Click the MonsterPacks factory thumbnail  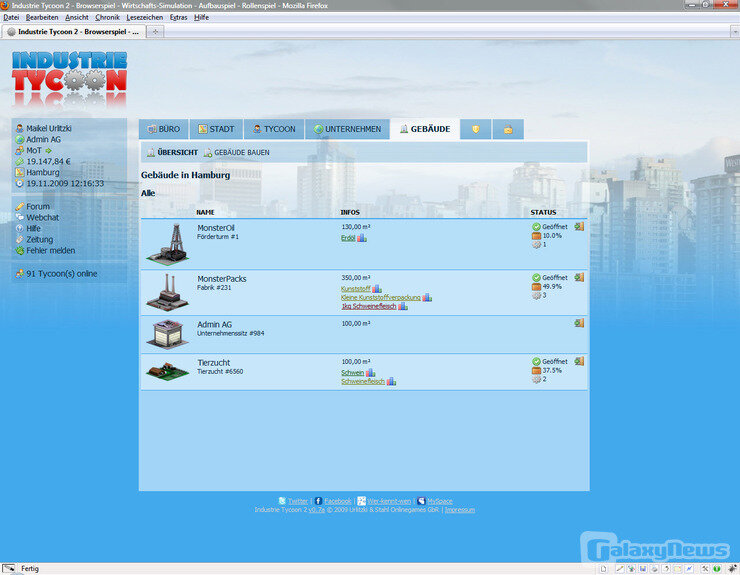pyautogui.click(x=168, y=293)
